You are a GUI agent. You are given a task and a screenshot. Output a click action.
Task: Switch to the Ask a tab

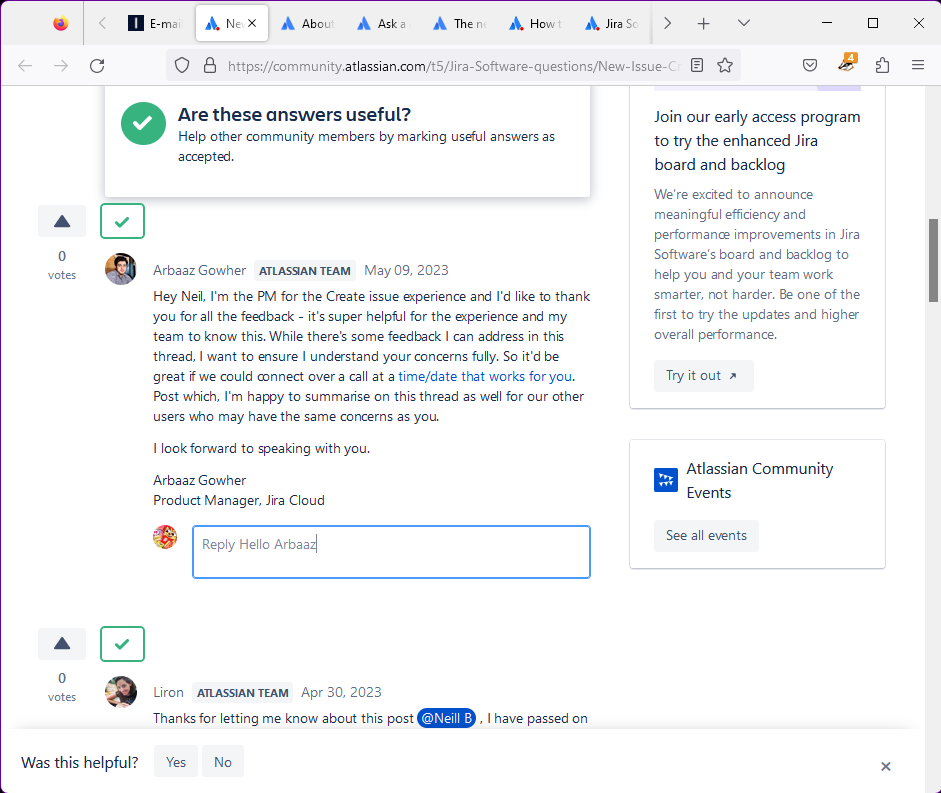[383, 23]
